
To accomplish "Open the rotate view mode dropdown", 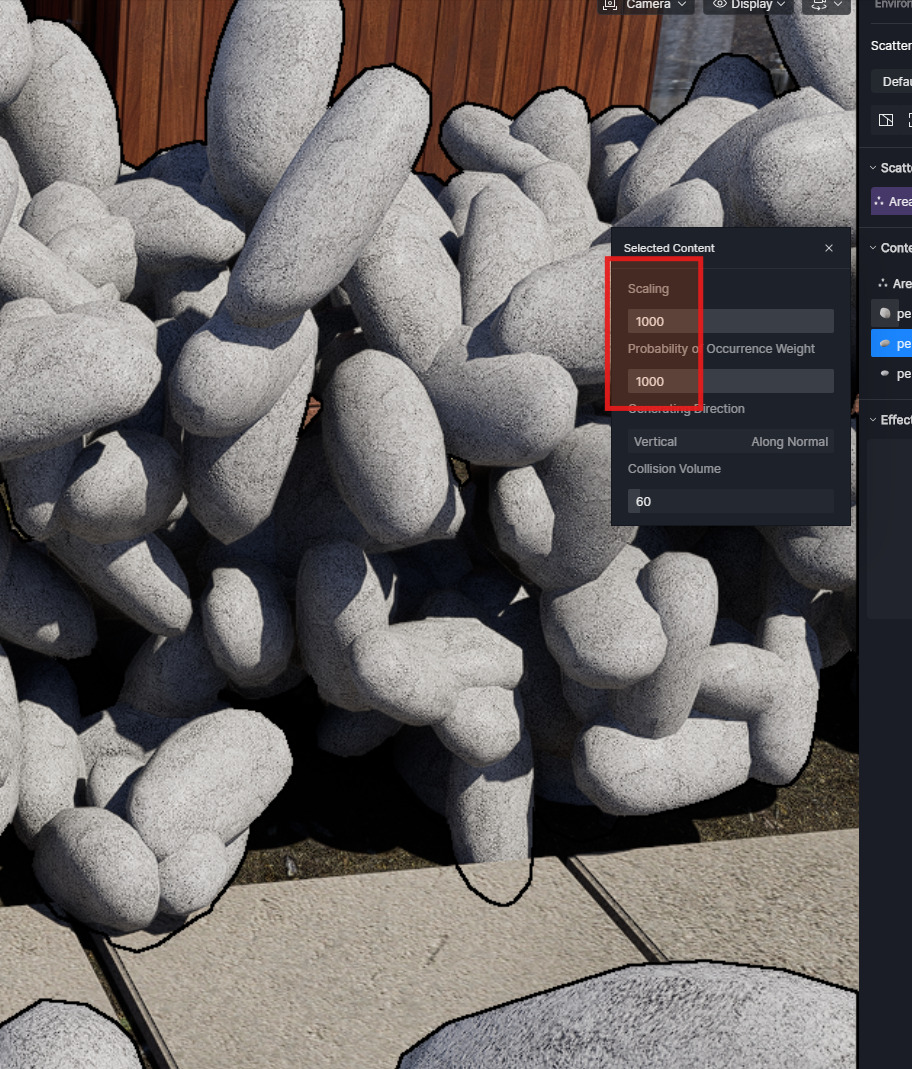I will tap(826, 5).
